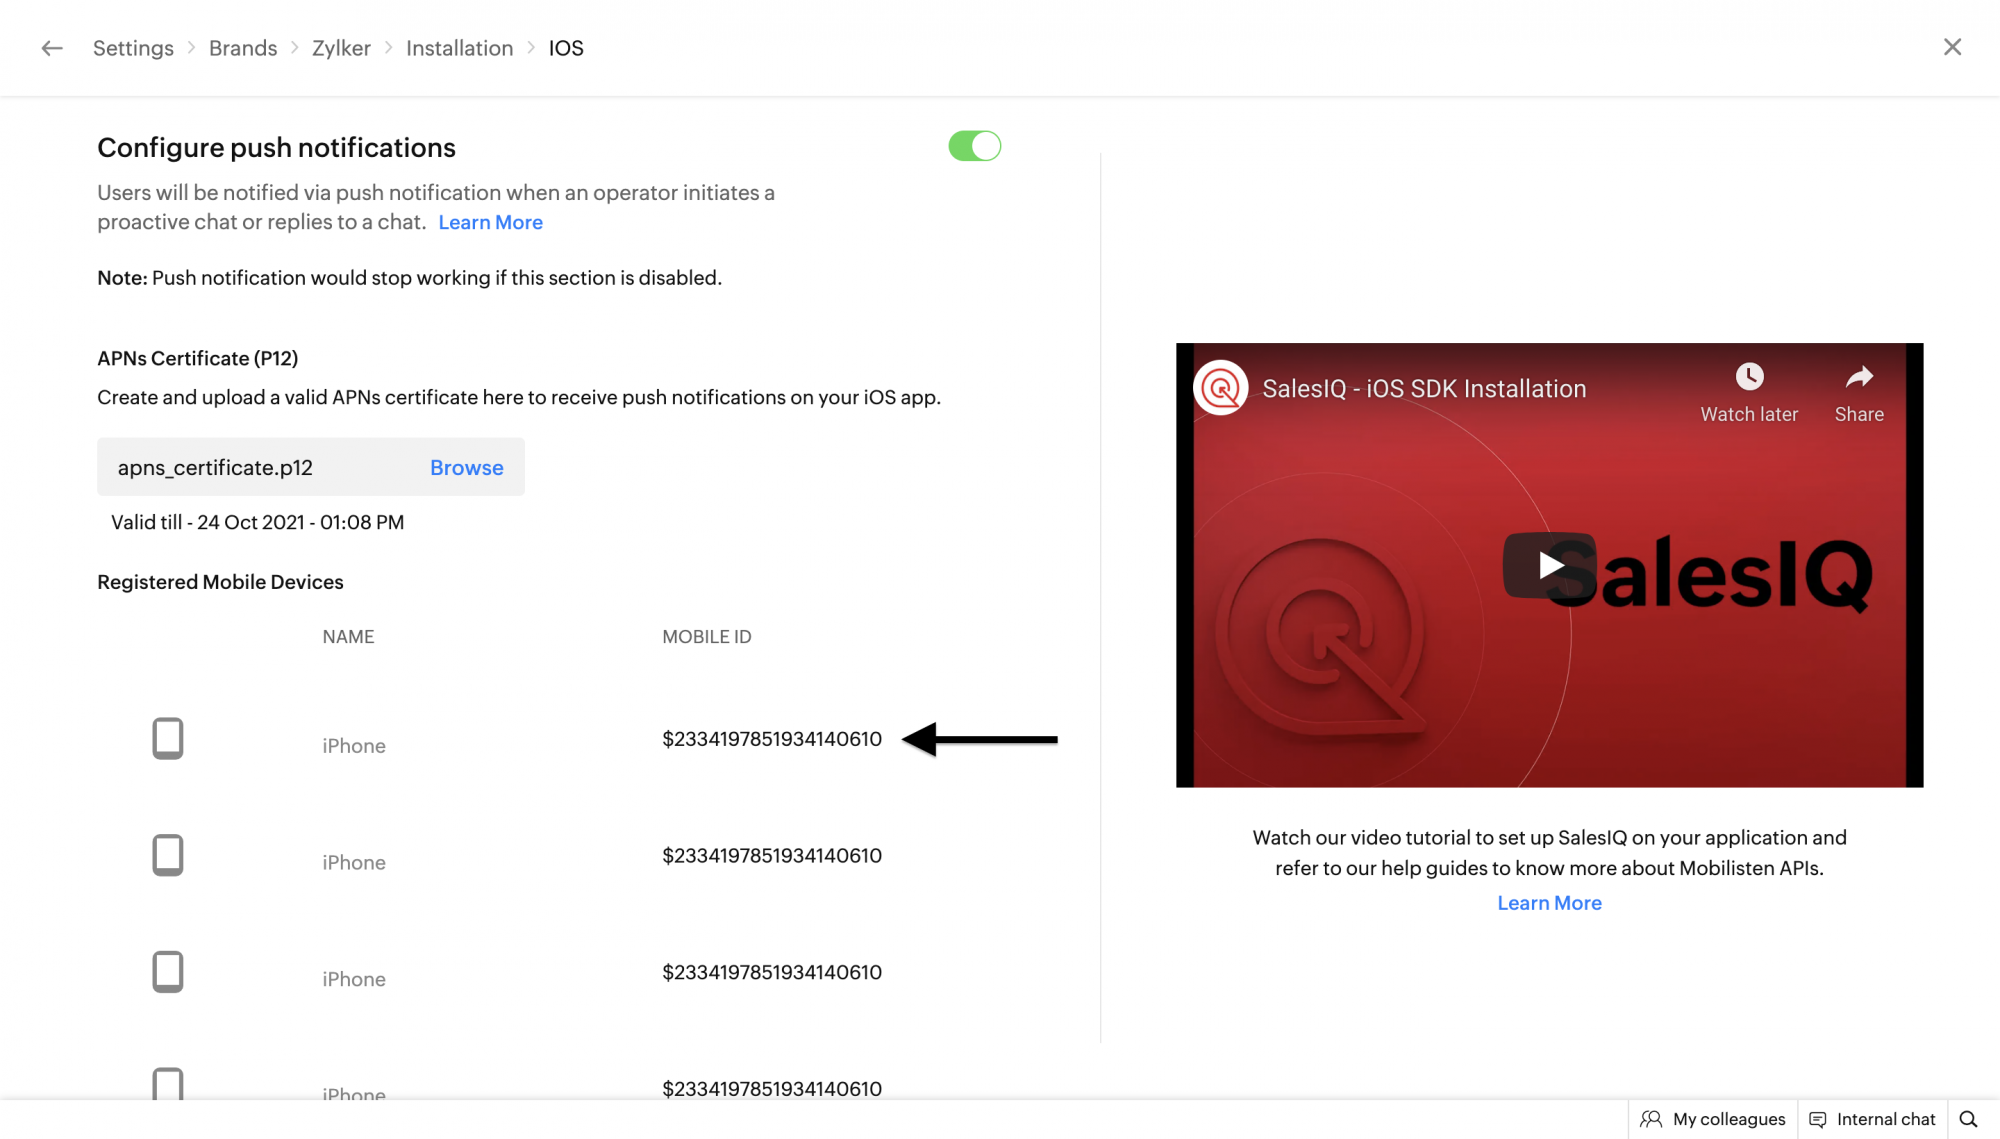This screenshot has height=1139, width=2000.
Task: Click the third iPhone device icon
Action: point(168,972)
